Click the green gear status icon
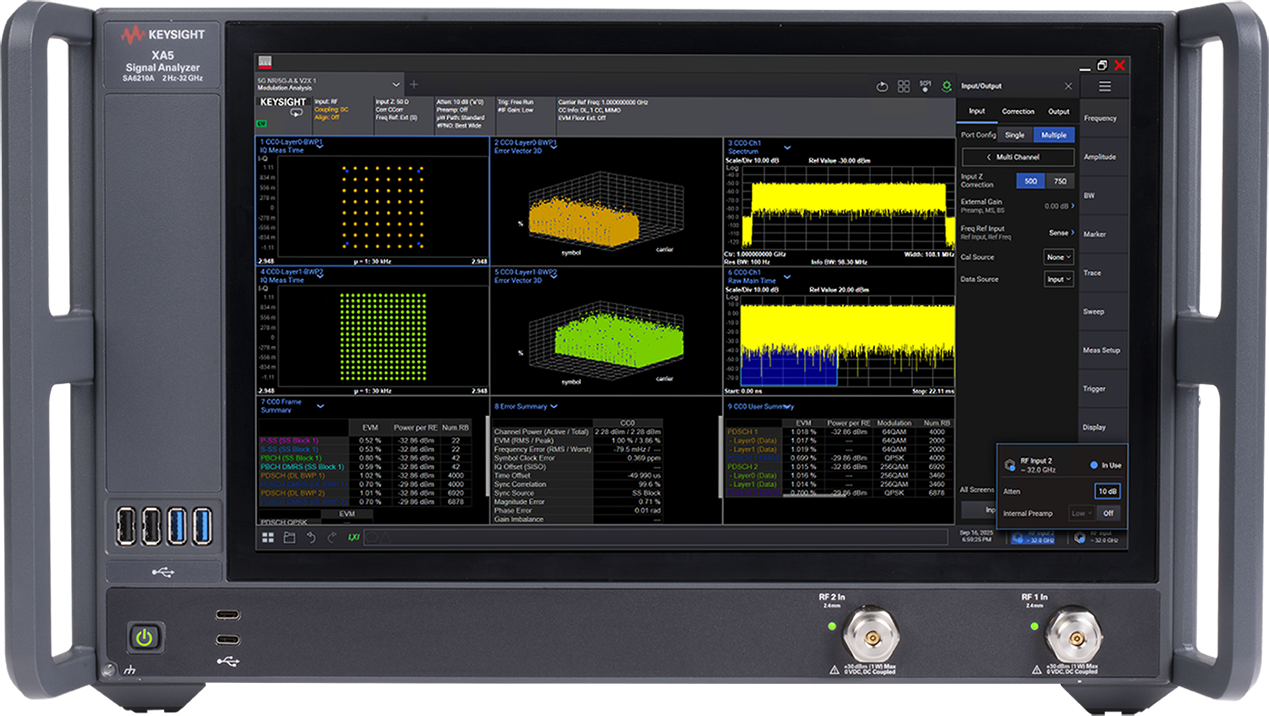 [x=947, y=87]
